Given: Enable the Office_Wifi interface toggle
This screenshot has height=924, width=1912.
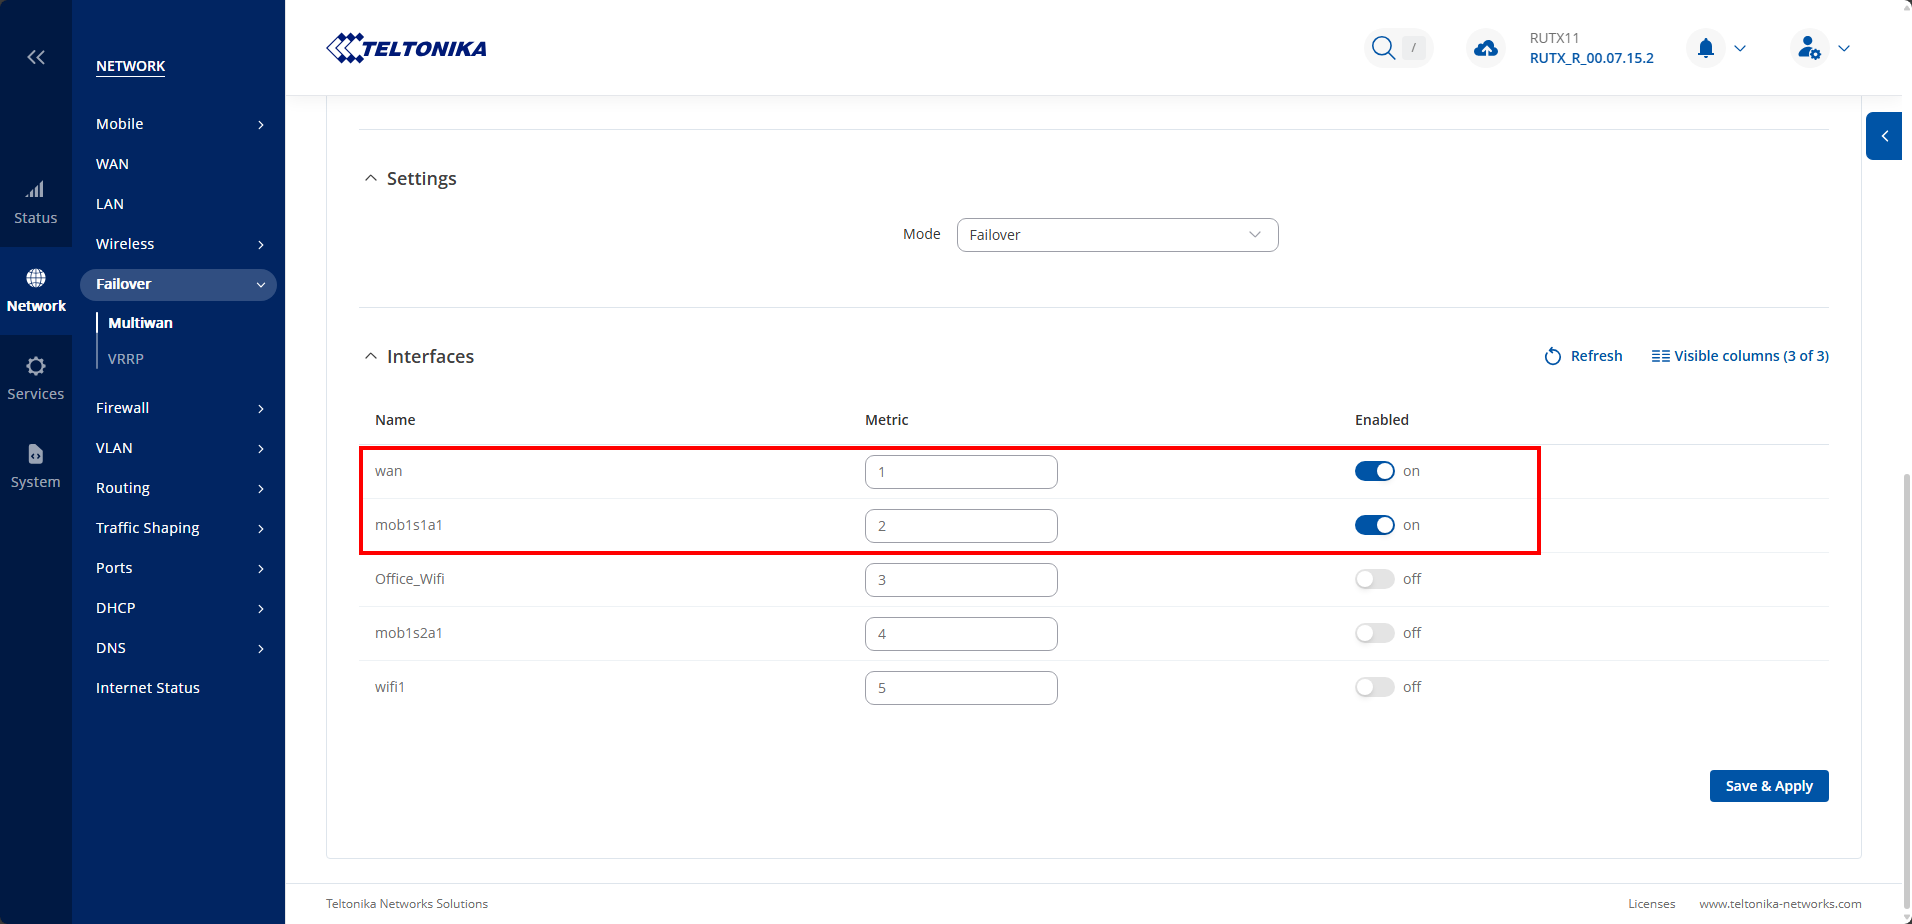Looking at the screenshot, I should 1374,579.
